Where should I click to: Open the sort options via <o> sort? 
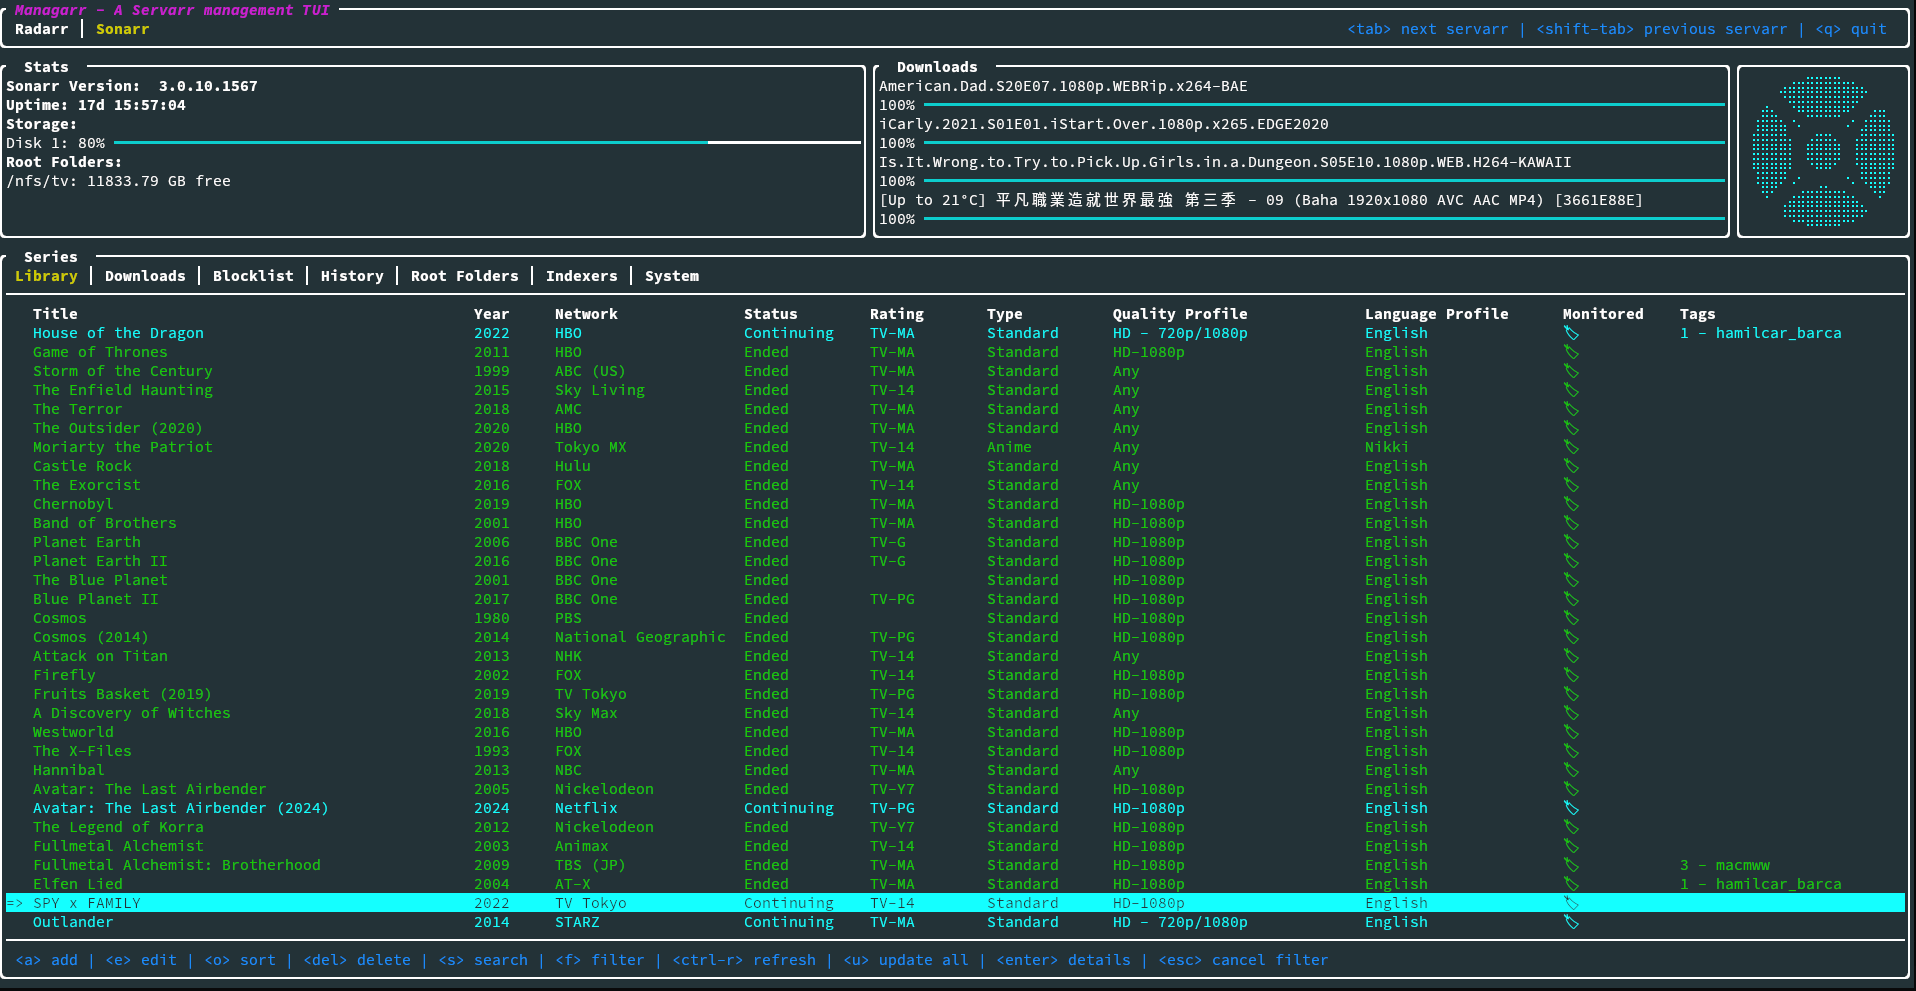pos(239,960)
